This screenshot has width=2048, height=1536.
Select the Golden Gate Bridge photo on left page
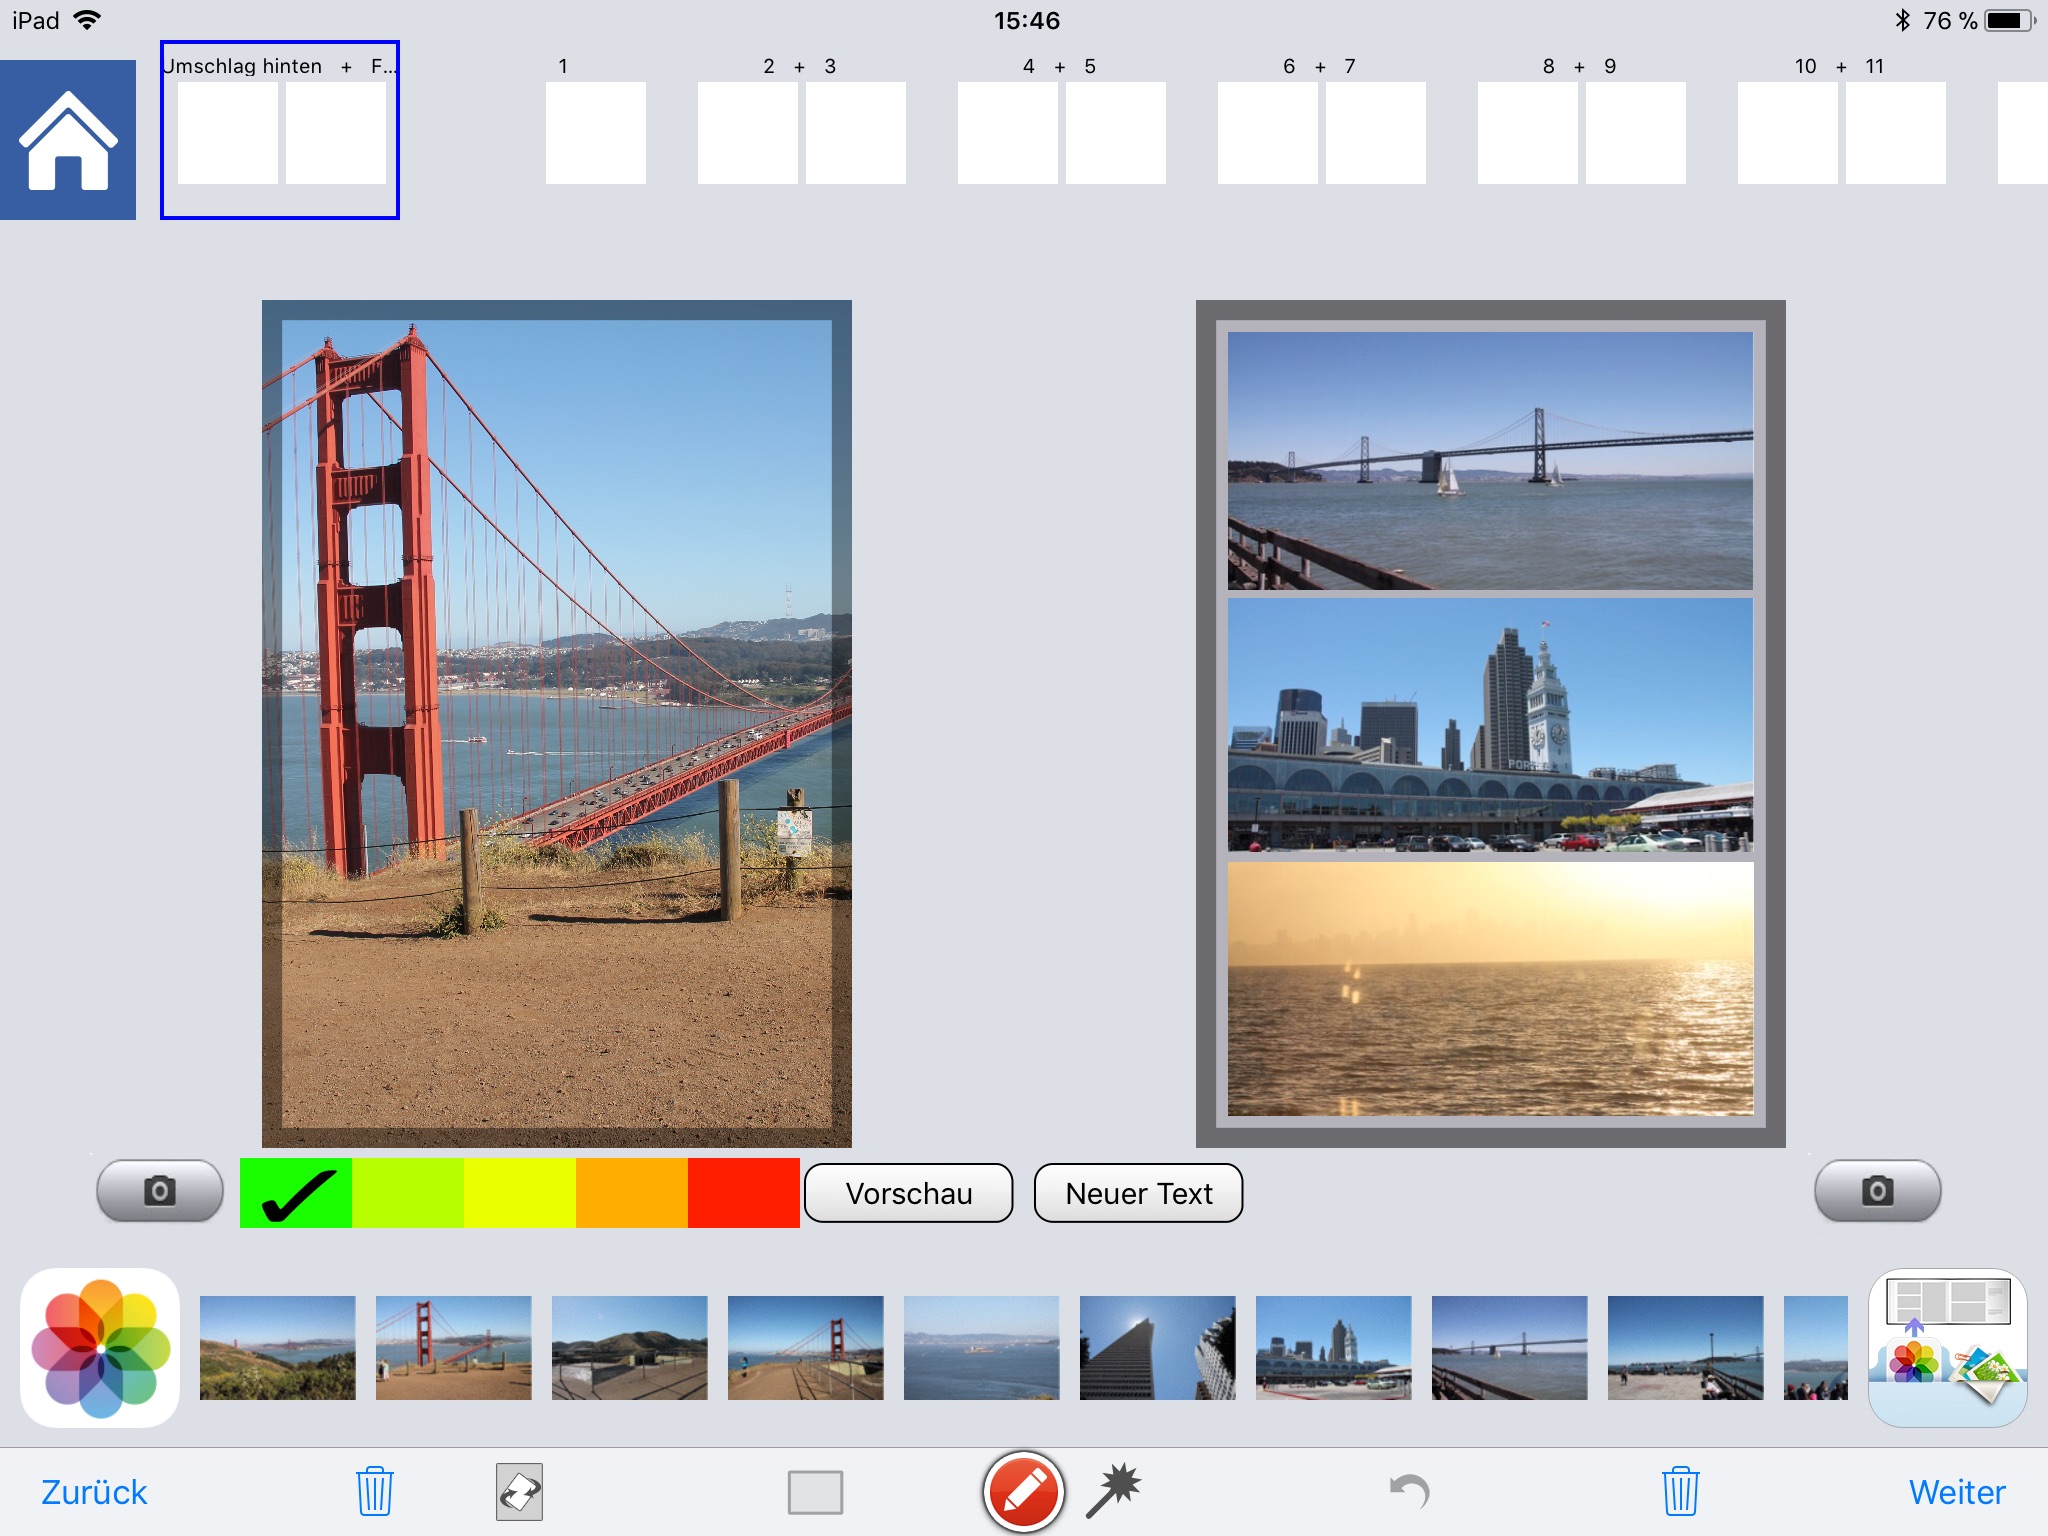557,724
